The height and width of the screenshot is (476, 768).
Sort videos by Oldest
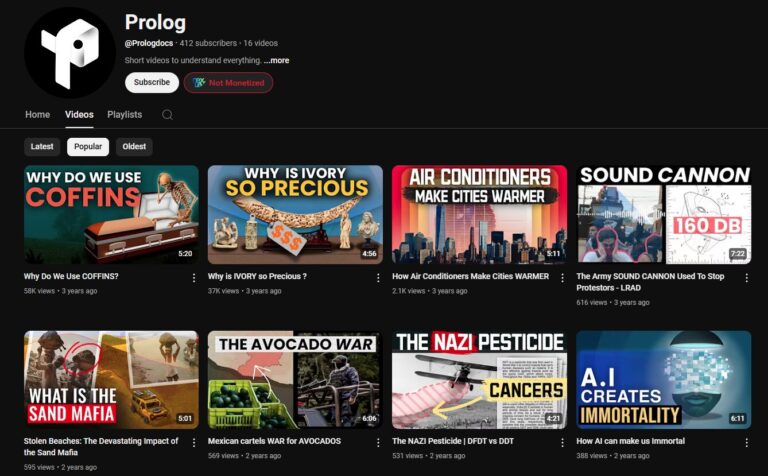[x=134, y=146]
